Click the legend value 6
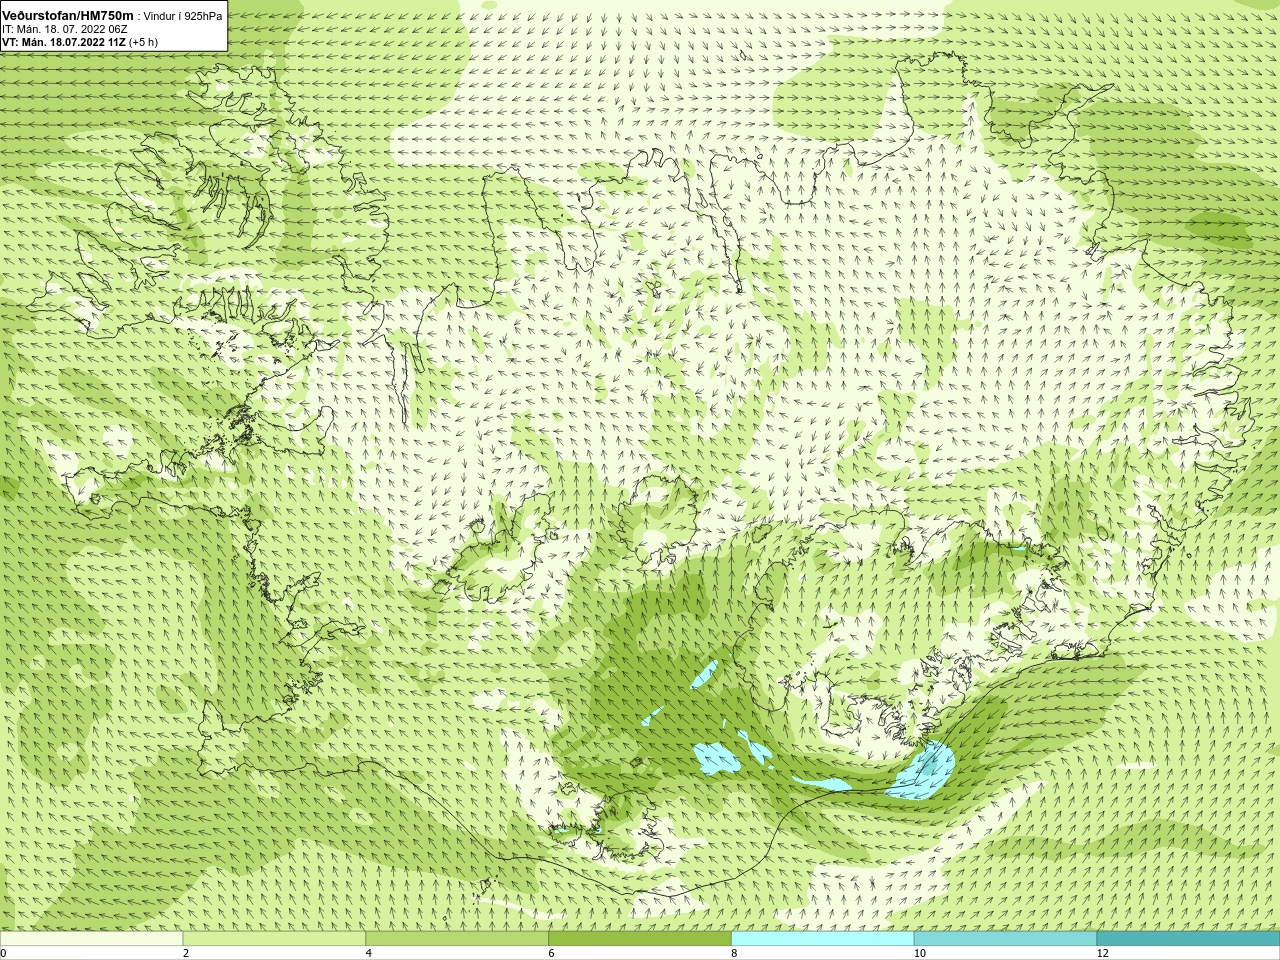The width and height of the screenshot is (1280, 960). tap(551, 953)
